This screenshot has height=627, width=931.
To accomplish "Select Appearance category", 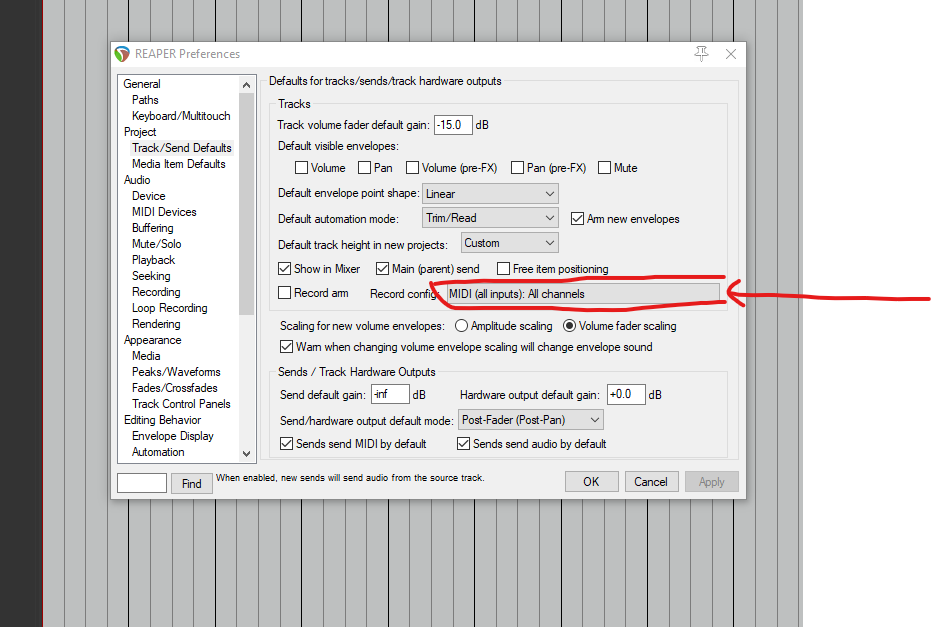I will 153,340.
